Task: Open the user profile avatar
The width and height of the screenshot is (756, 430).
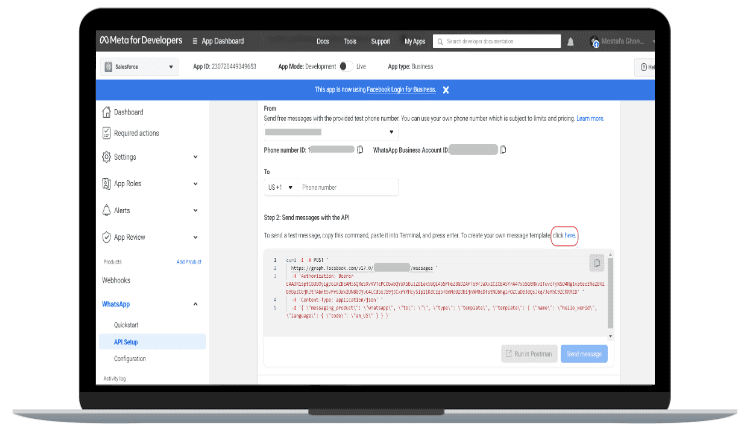Action: [x=594, y=42]
